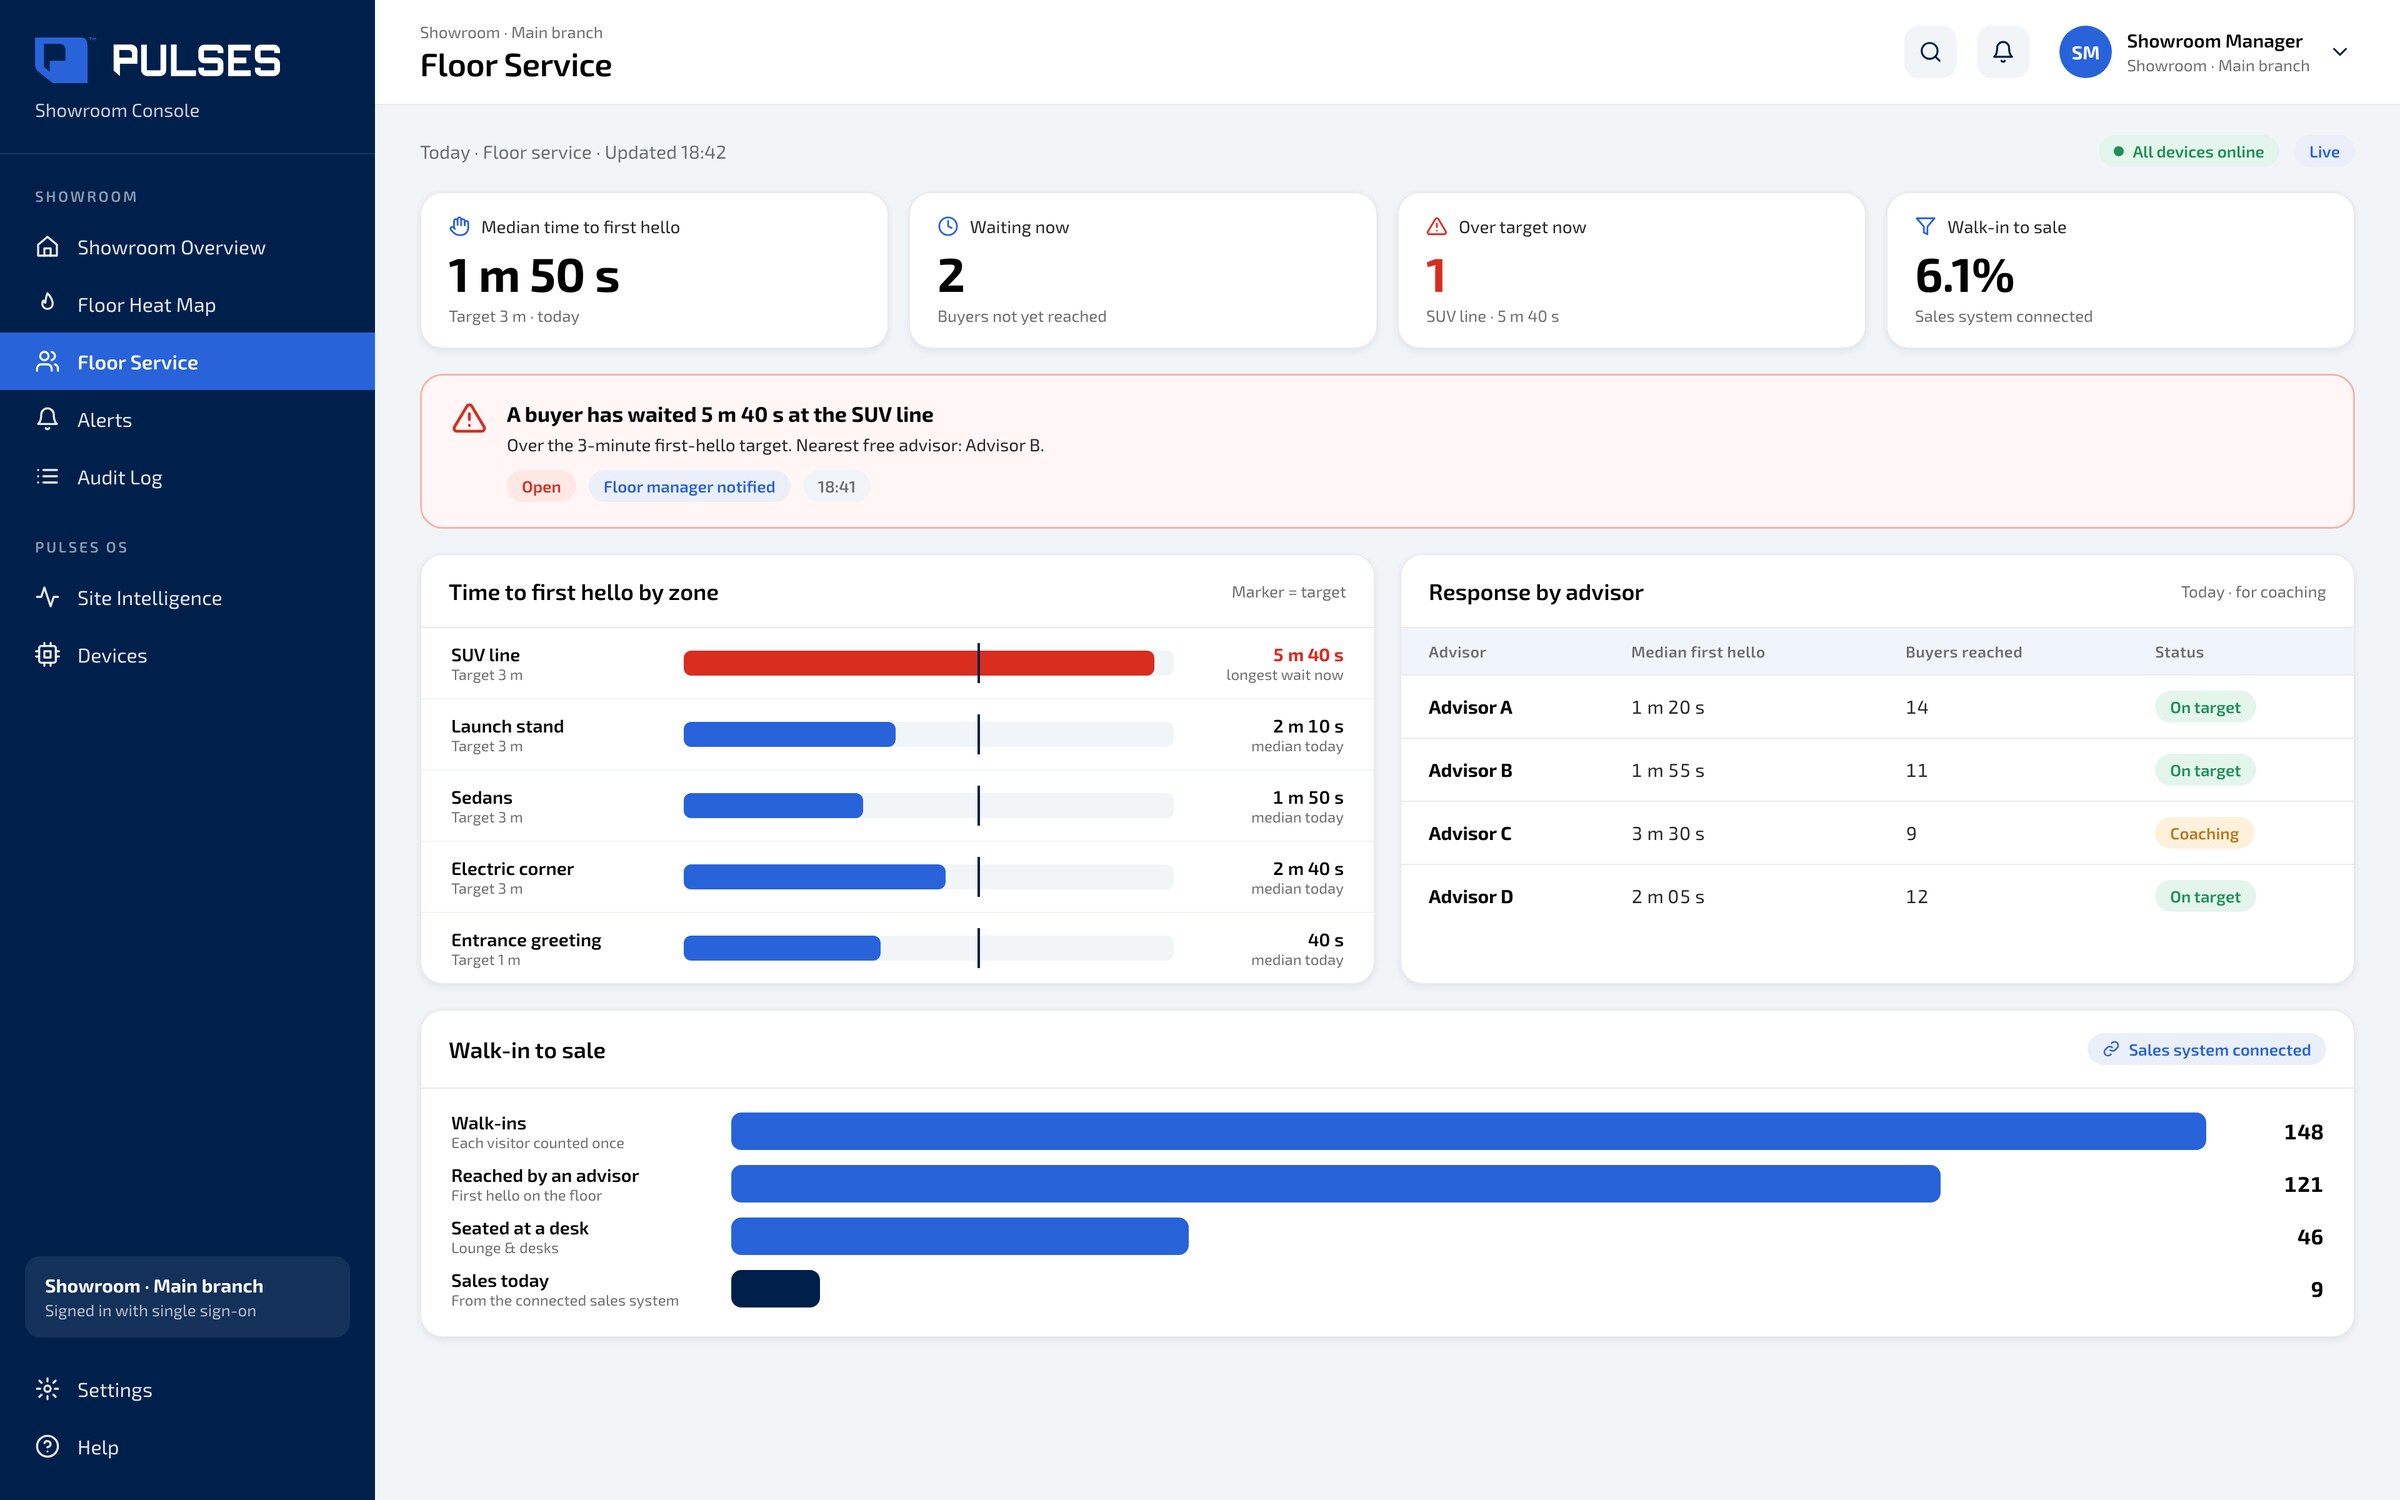Screen dimensions: 2400x1500
Task: Click the Showroom Main branch sign-on card
Action: (187, 1297)
